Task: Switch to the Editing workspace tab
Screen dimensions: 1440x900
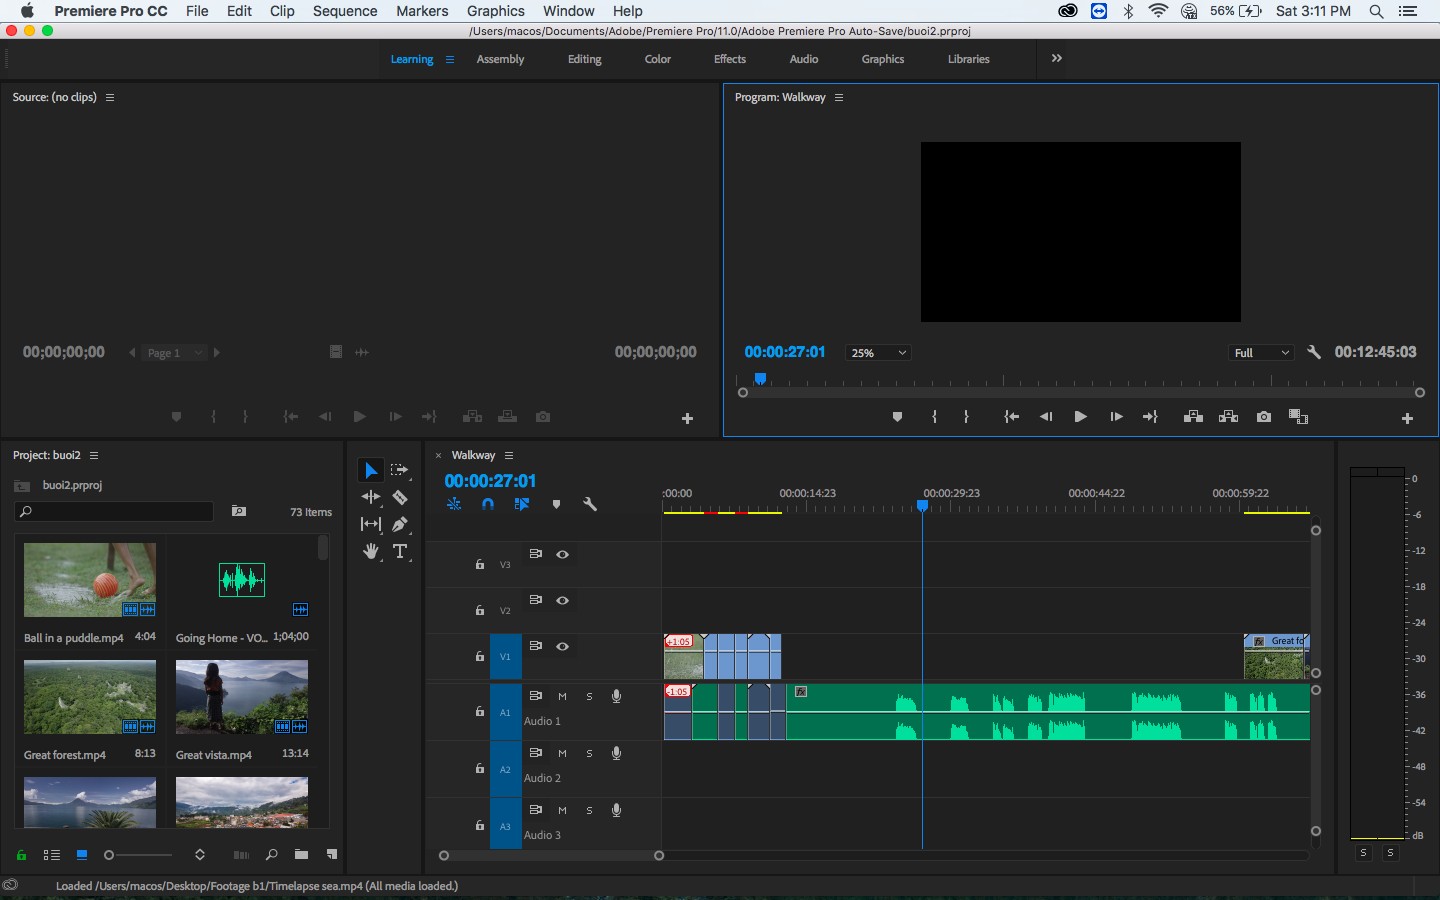Action: (585, 59)
